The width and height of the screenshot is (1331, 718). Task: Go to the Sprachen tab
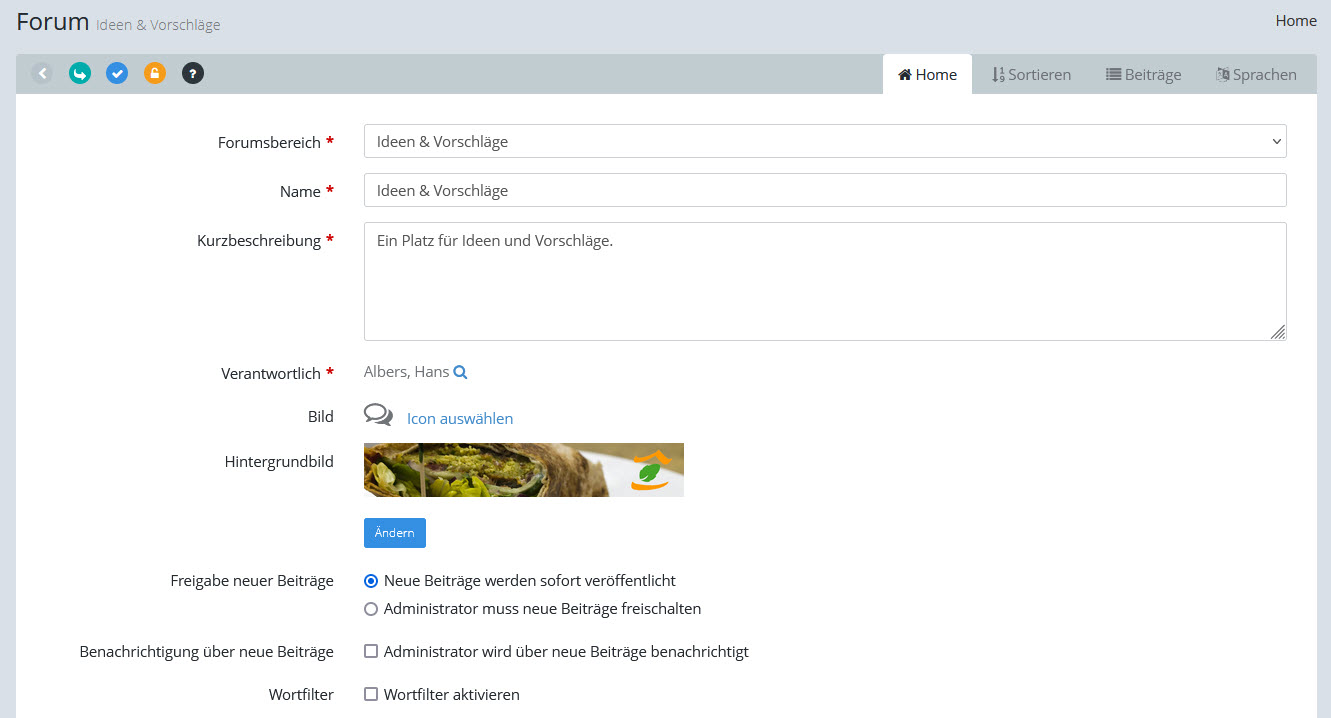click(x=1256, y=75)
